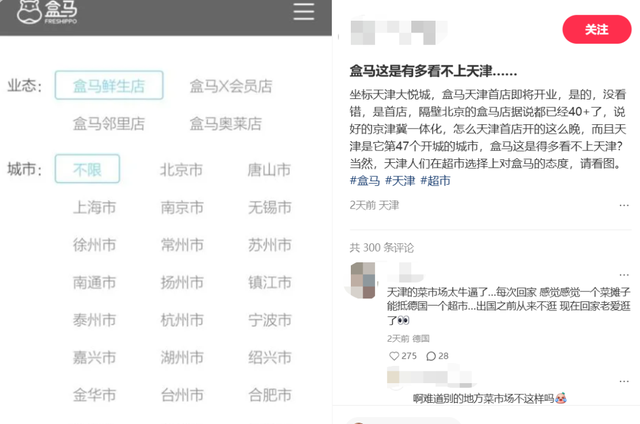Click the reply 啊难道别的地方菜市场不这样吗
The image size is (640, 424).
(489, 398)
